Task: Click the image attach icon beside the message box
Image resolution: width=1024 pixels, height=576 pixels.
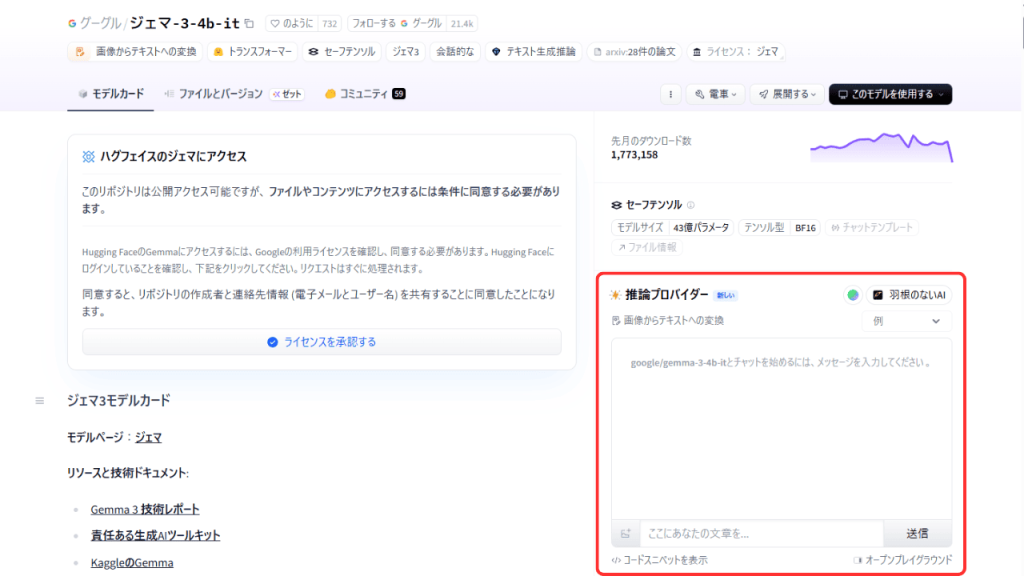Action: click(626, 534)
